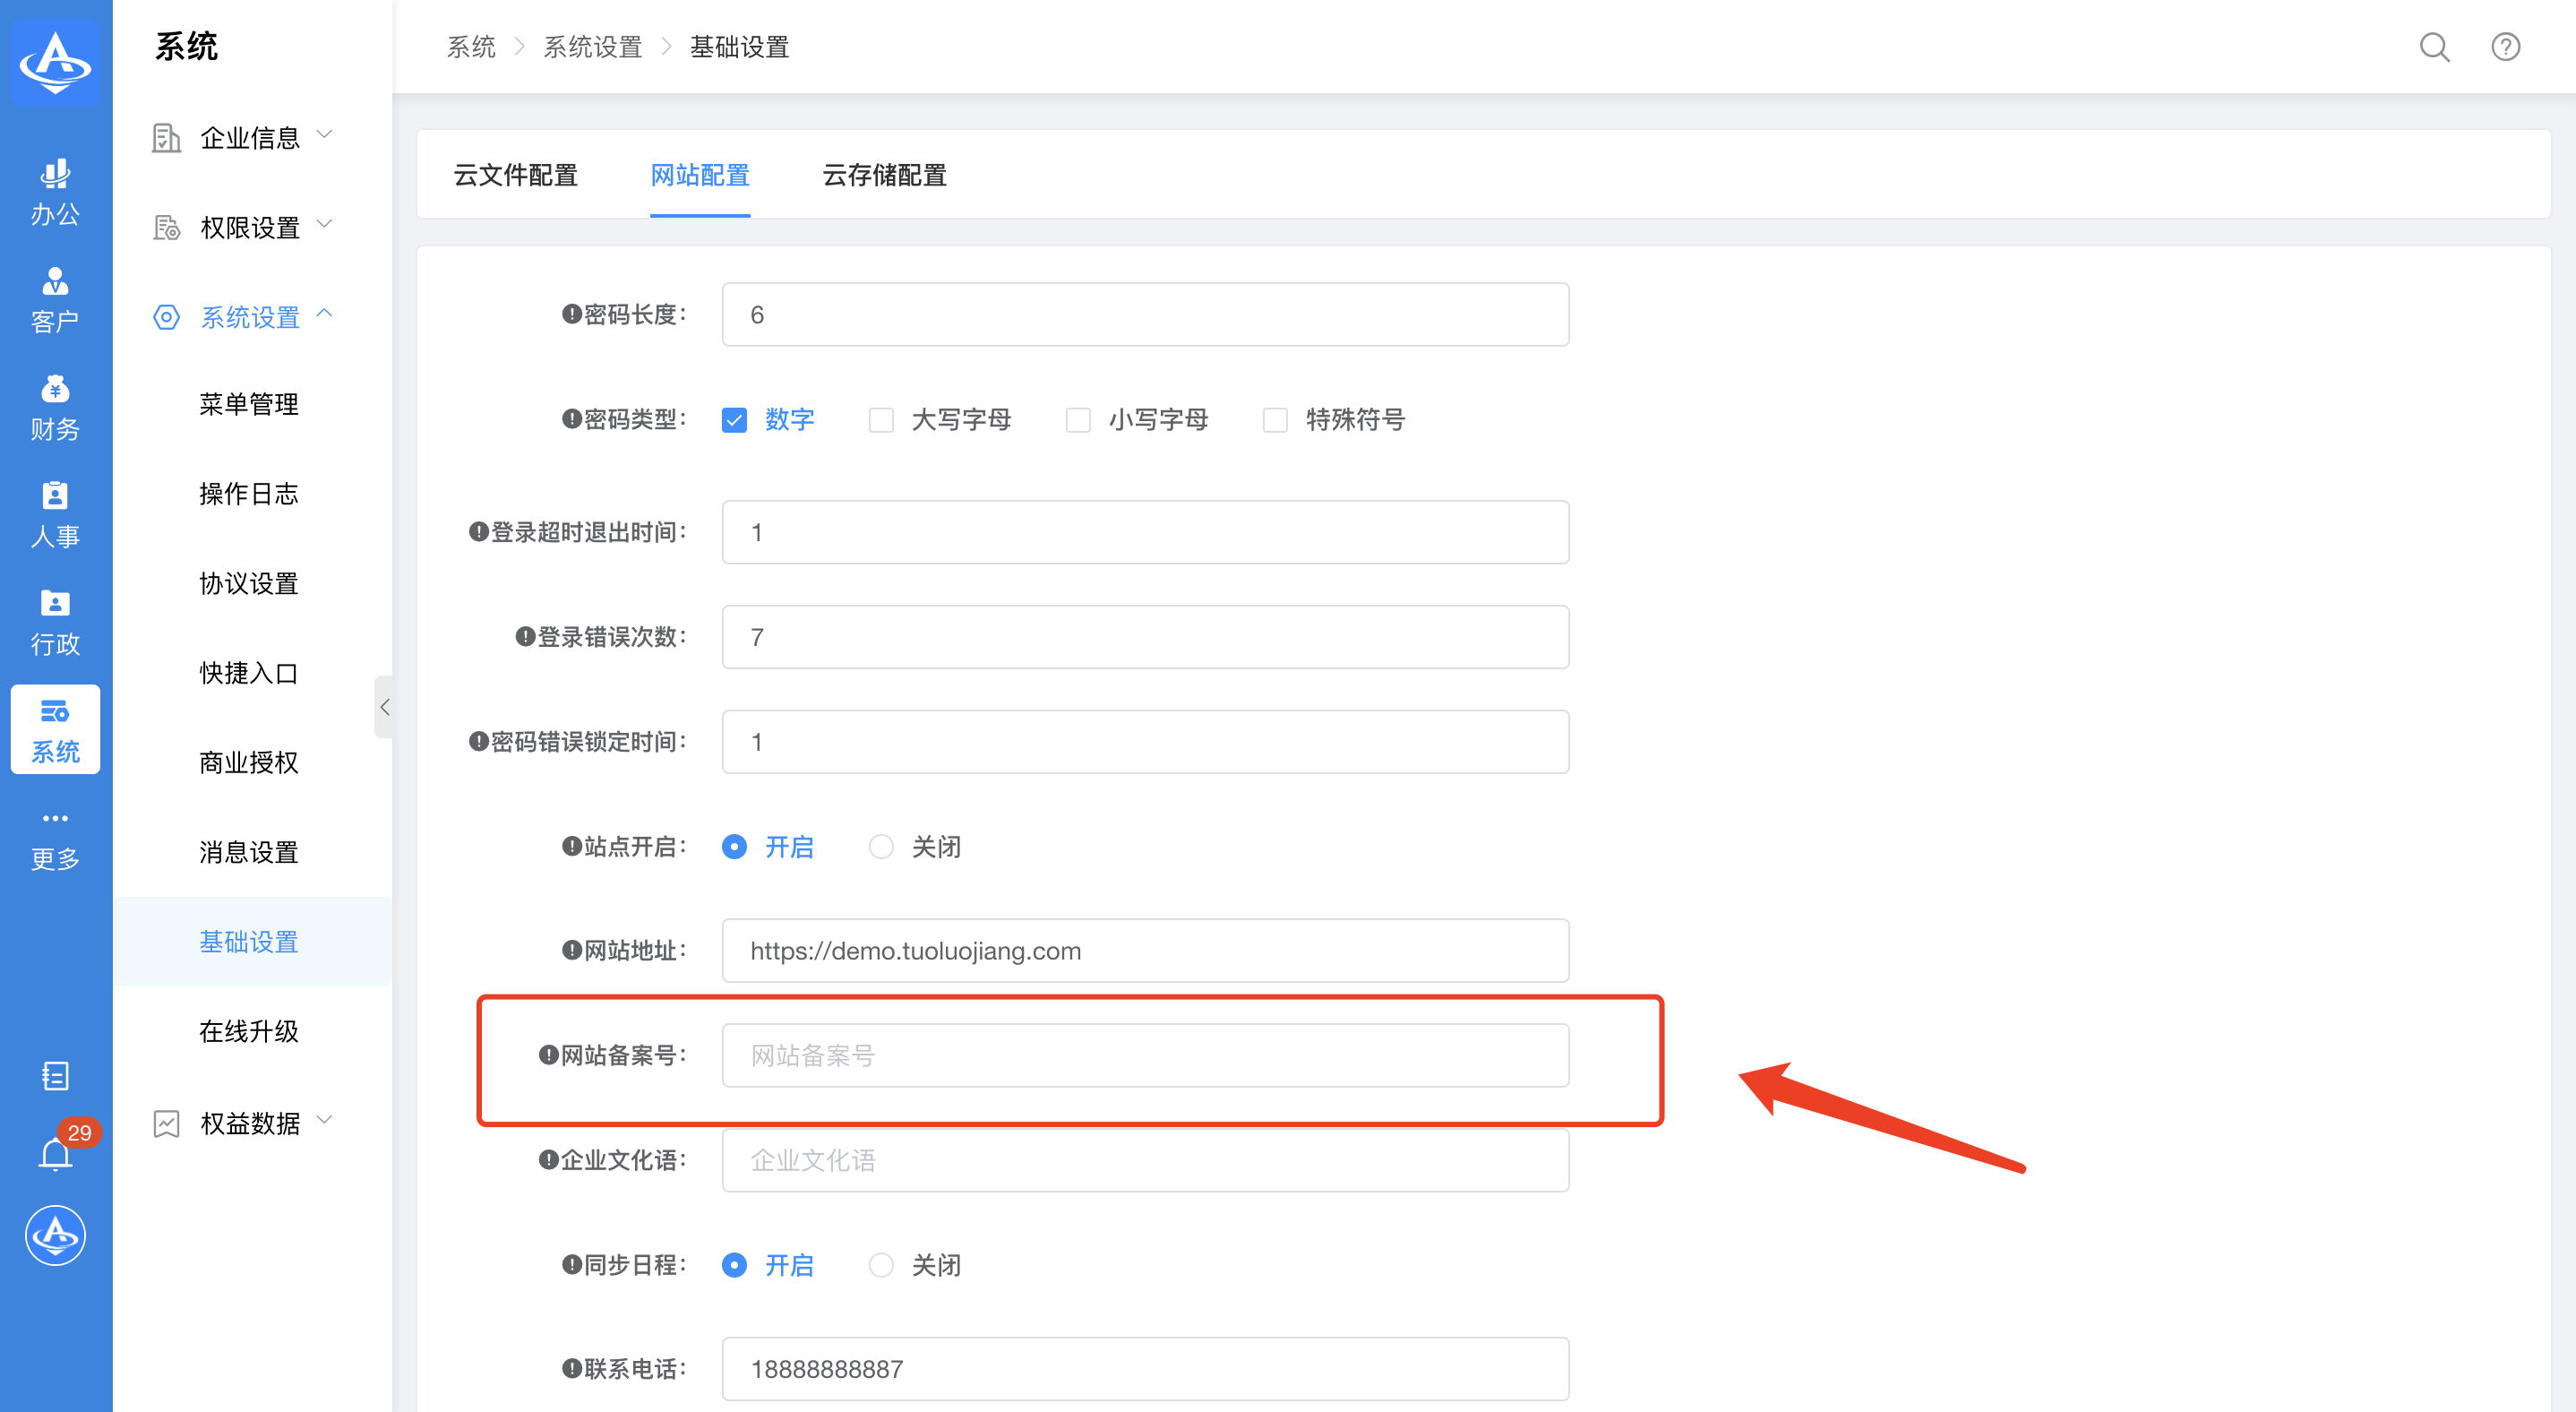
Task: Expand the 权限设置 sidebar menu
Action: point(250,227)
